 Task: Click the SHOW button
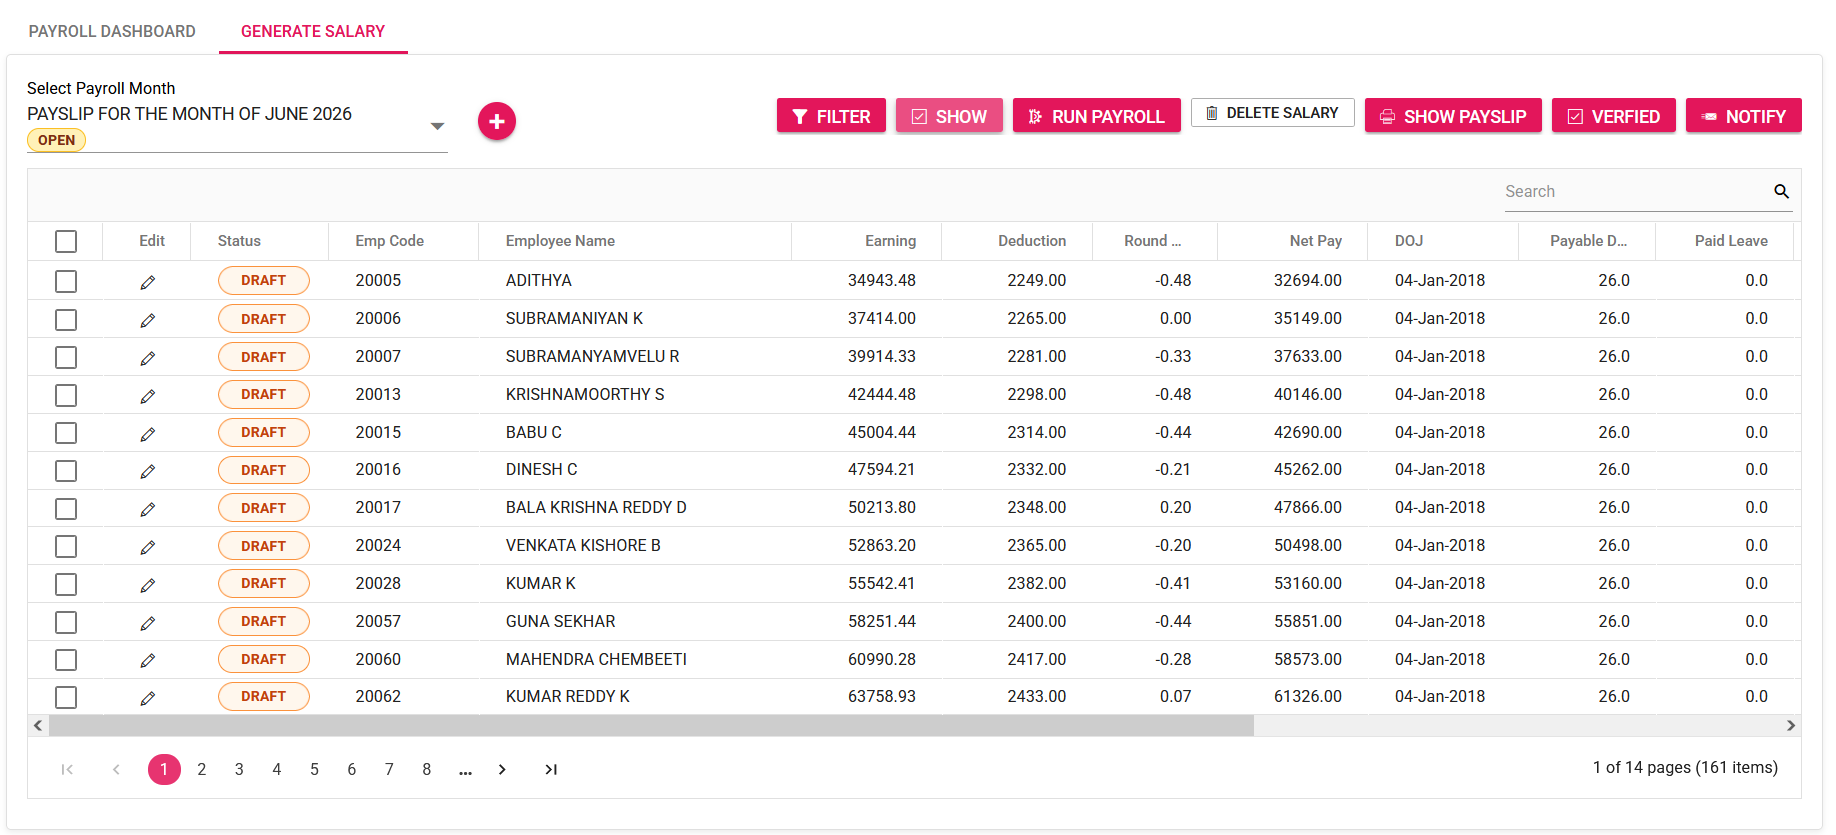pyautogui.click(x=949, y=116)
